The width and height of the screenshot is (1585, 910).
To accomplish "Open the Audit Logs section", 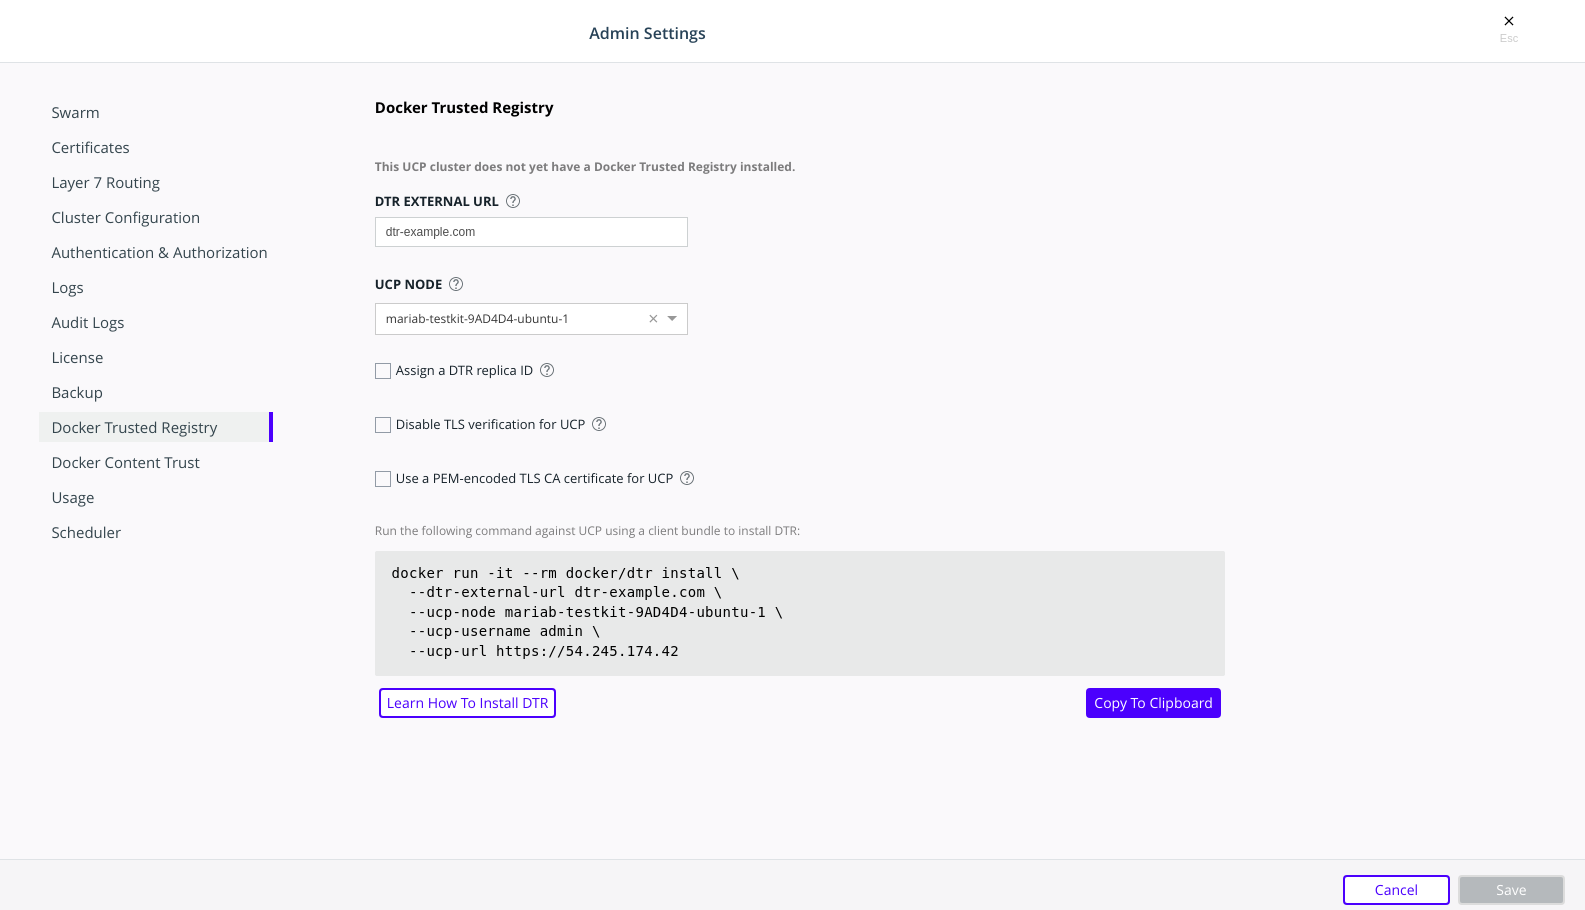I will point(88,323).
